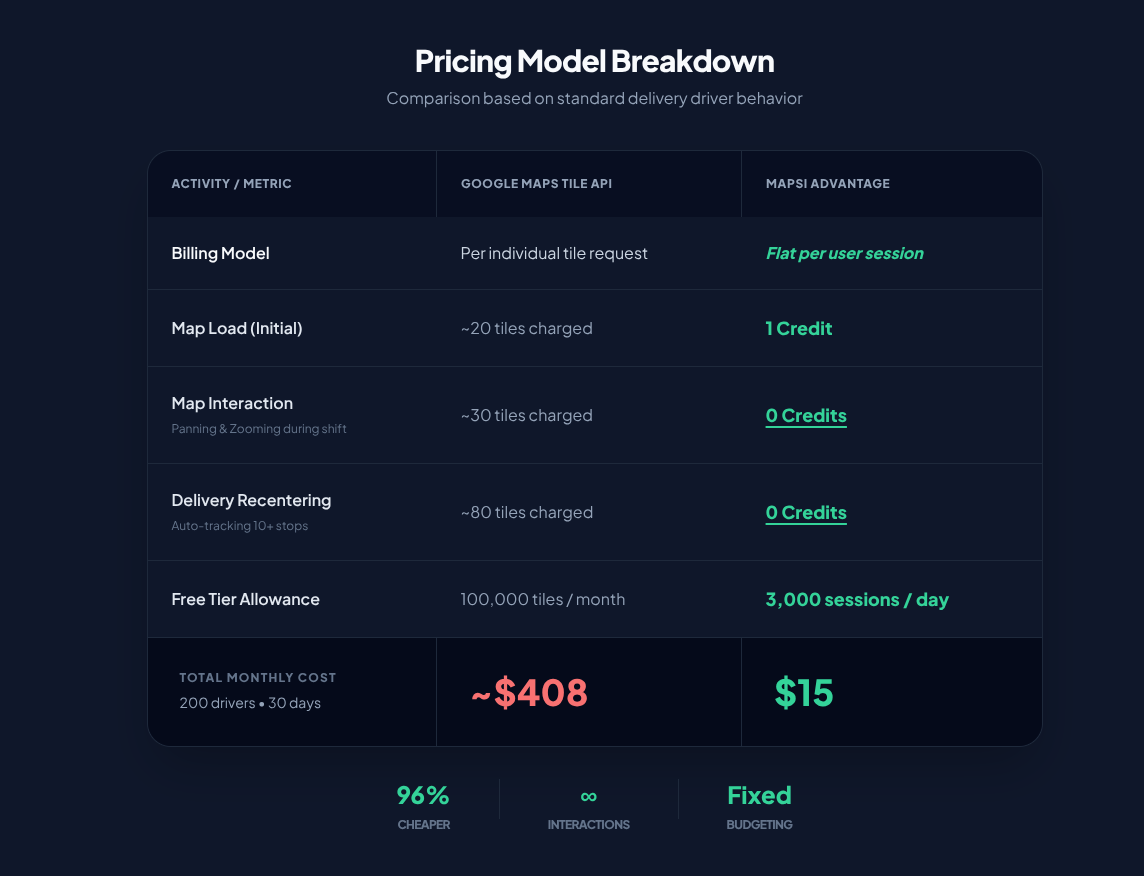Select the Total Monthly Cost label
The width and height of the screenshot is (1144, 876).
pos(257,678)
